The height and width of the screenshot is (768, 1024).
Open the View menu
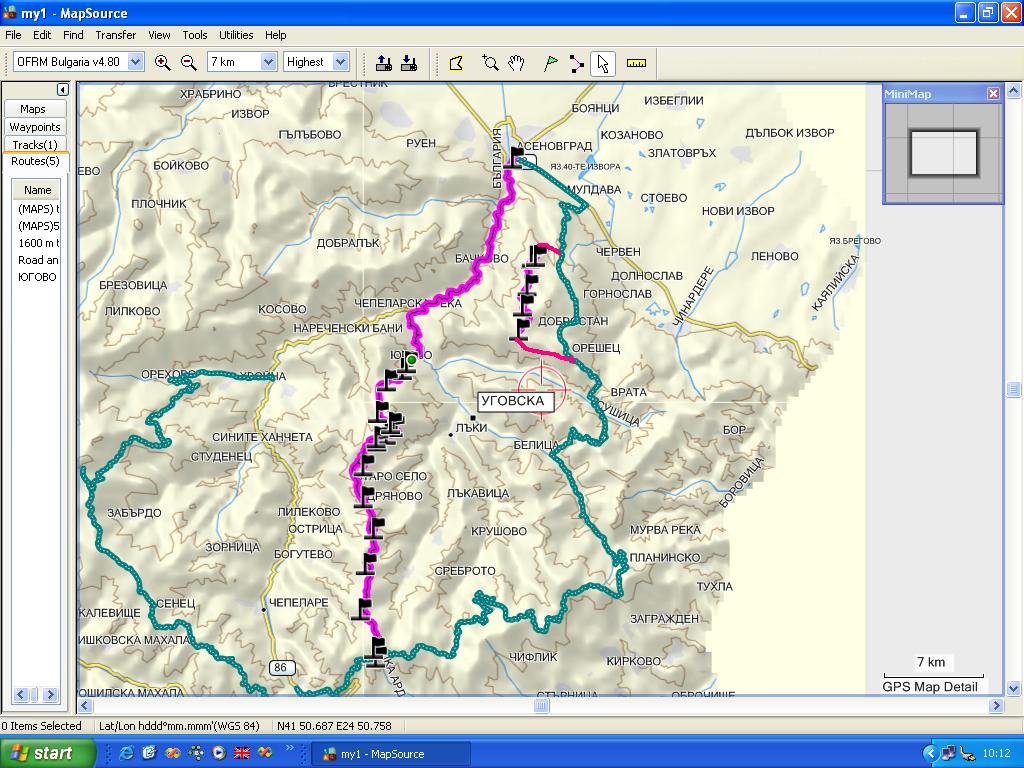point(159,35)
